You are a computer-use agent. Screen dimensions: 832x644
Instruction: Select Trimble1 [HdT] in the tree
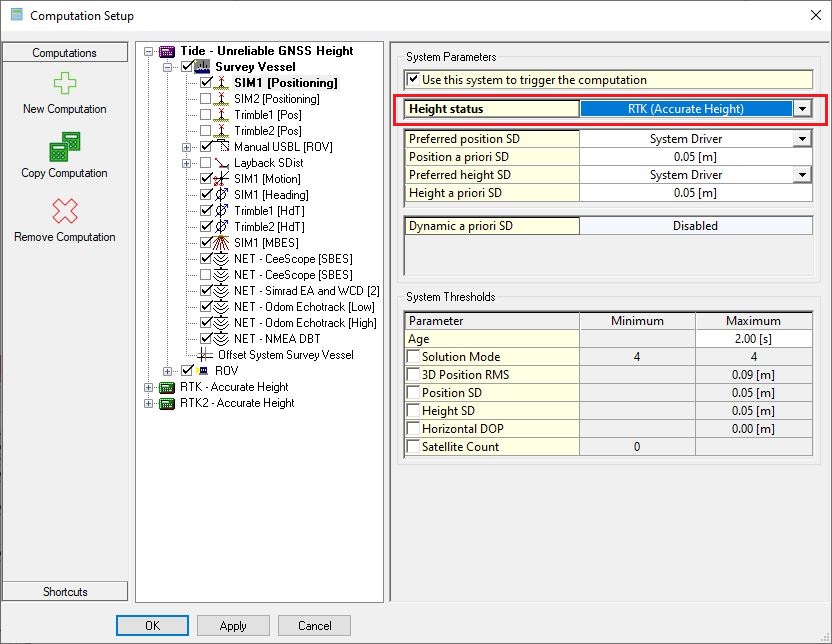(271, 211)
